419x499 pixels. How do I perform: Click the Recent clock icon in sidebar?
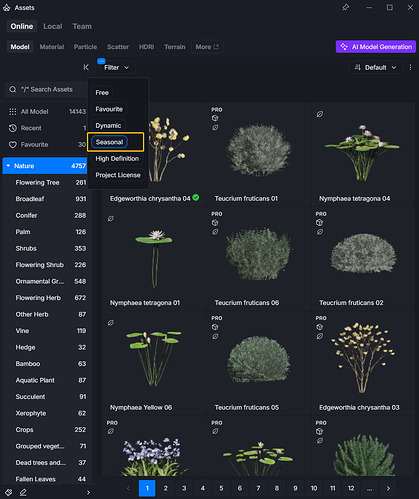(x=13, y=128)
